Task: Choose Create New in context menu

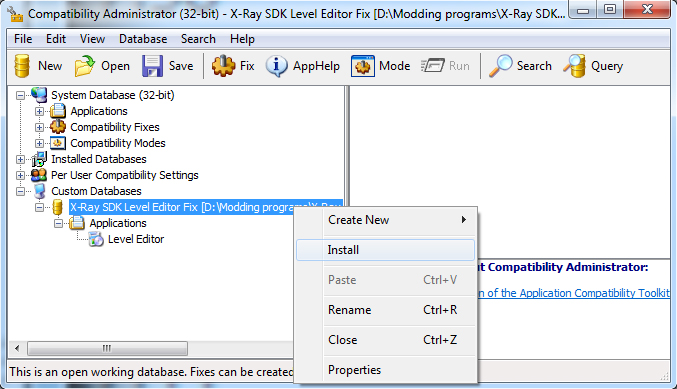Action: tap(386, 220)
